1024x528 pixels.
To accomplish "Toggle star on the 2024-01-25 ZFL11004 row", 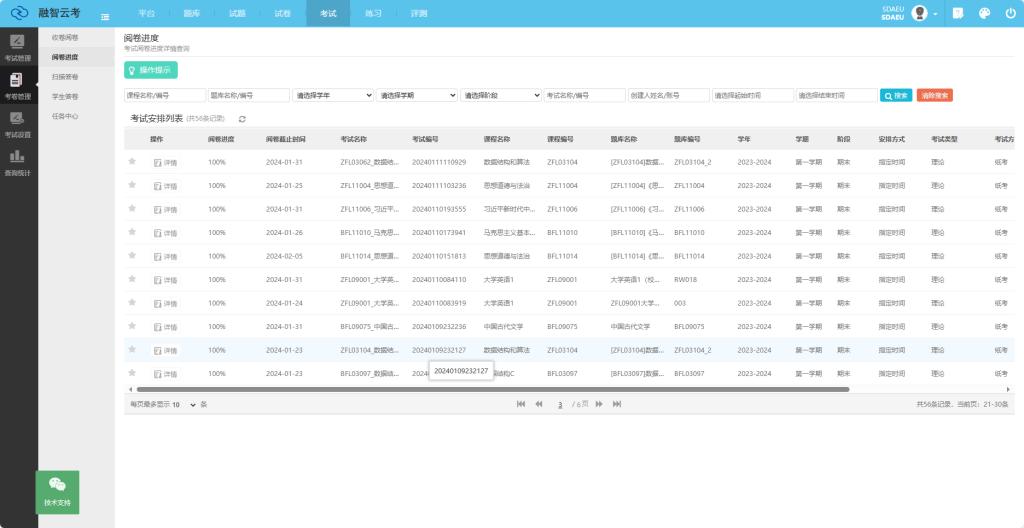I will 132,185.
